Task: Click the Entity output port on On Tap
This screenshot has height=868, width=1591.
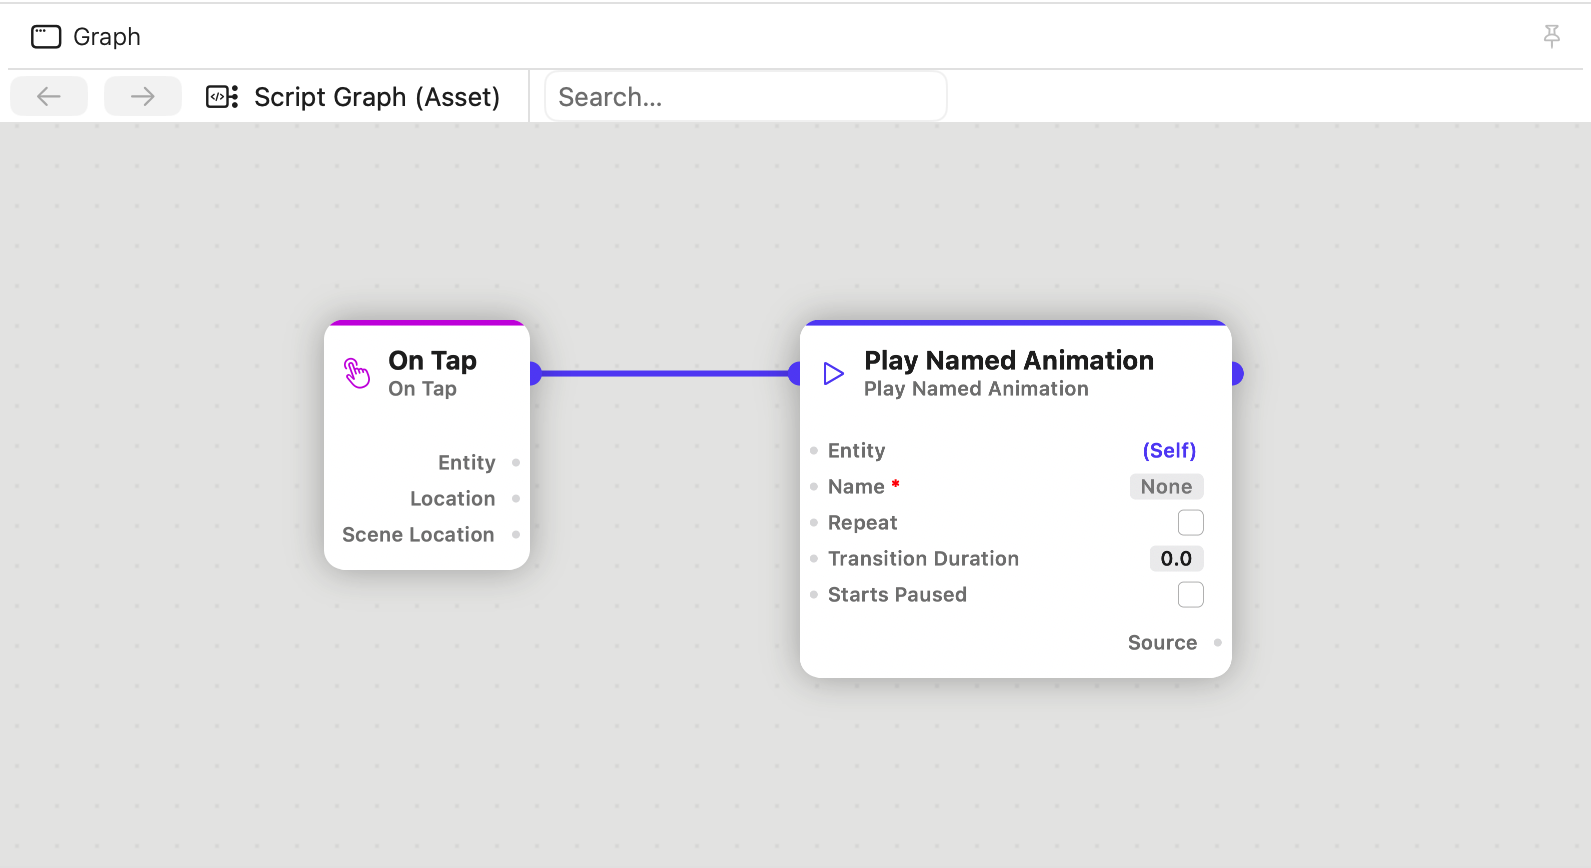Action: 516,463
